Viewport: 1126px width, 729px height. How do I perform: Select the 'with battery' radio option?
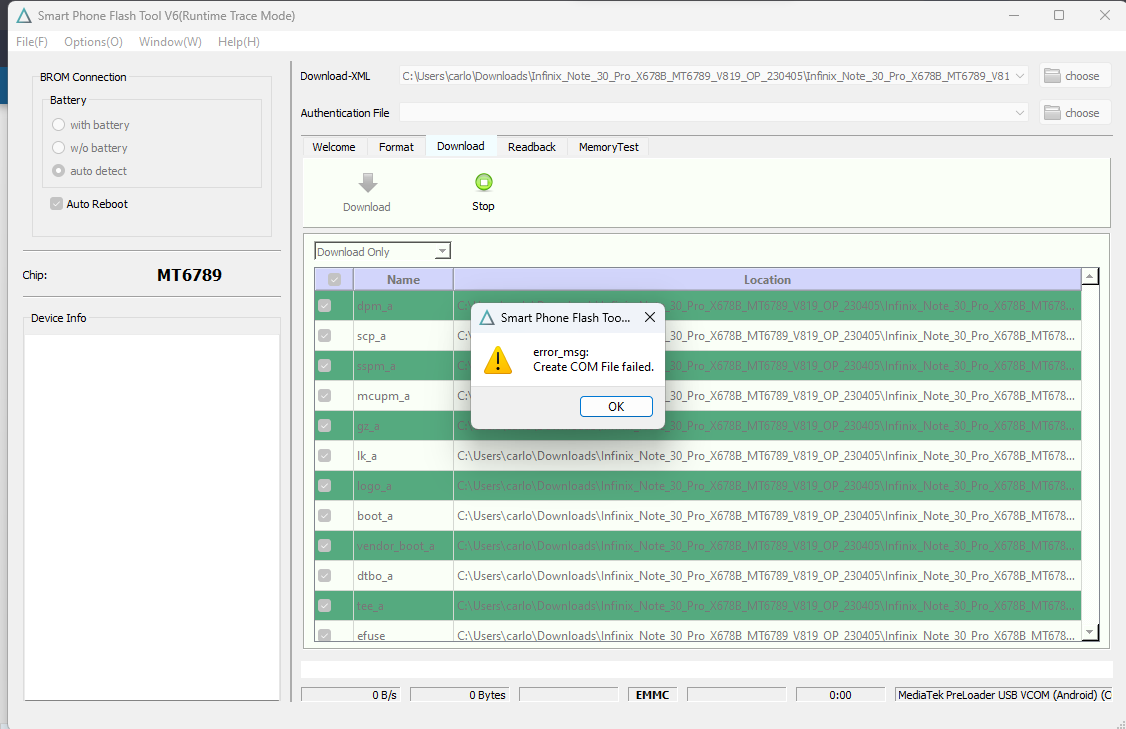tap(58, 125)
